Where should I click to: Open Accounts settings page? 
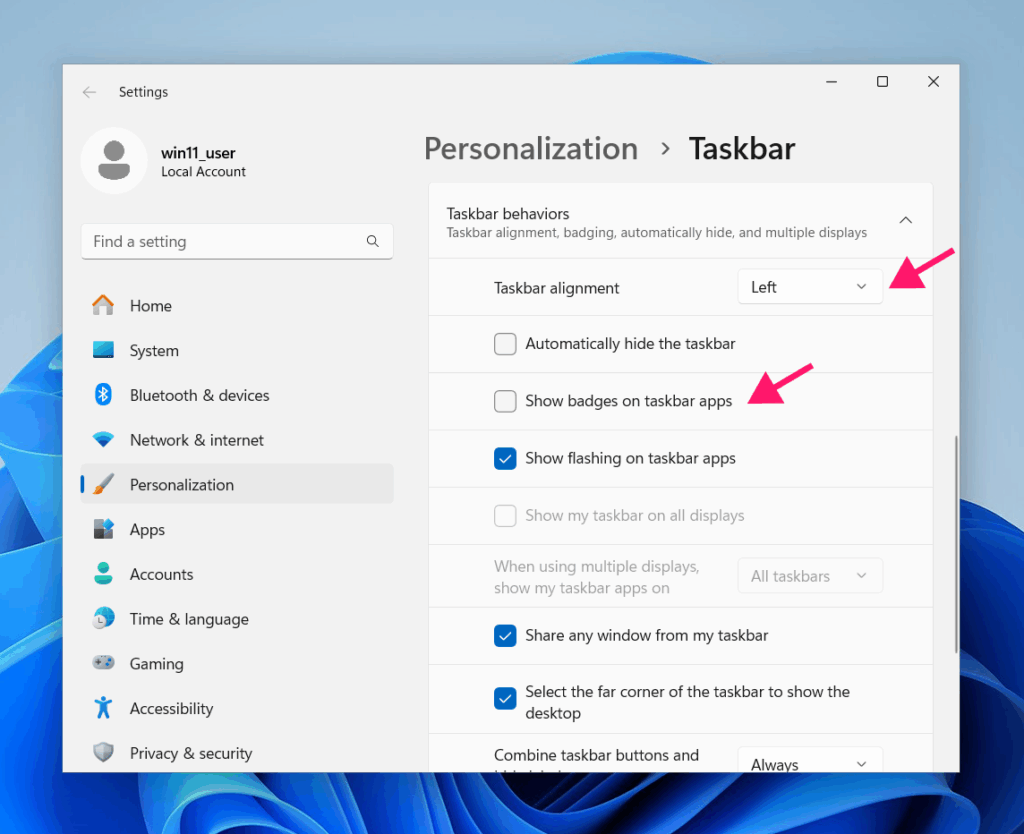(236, 574)
